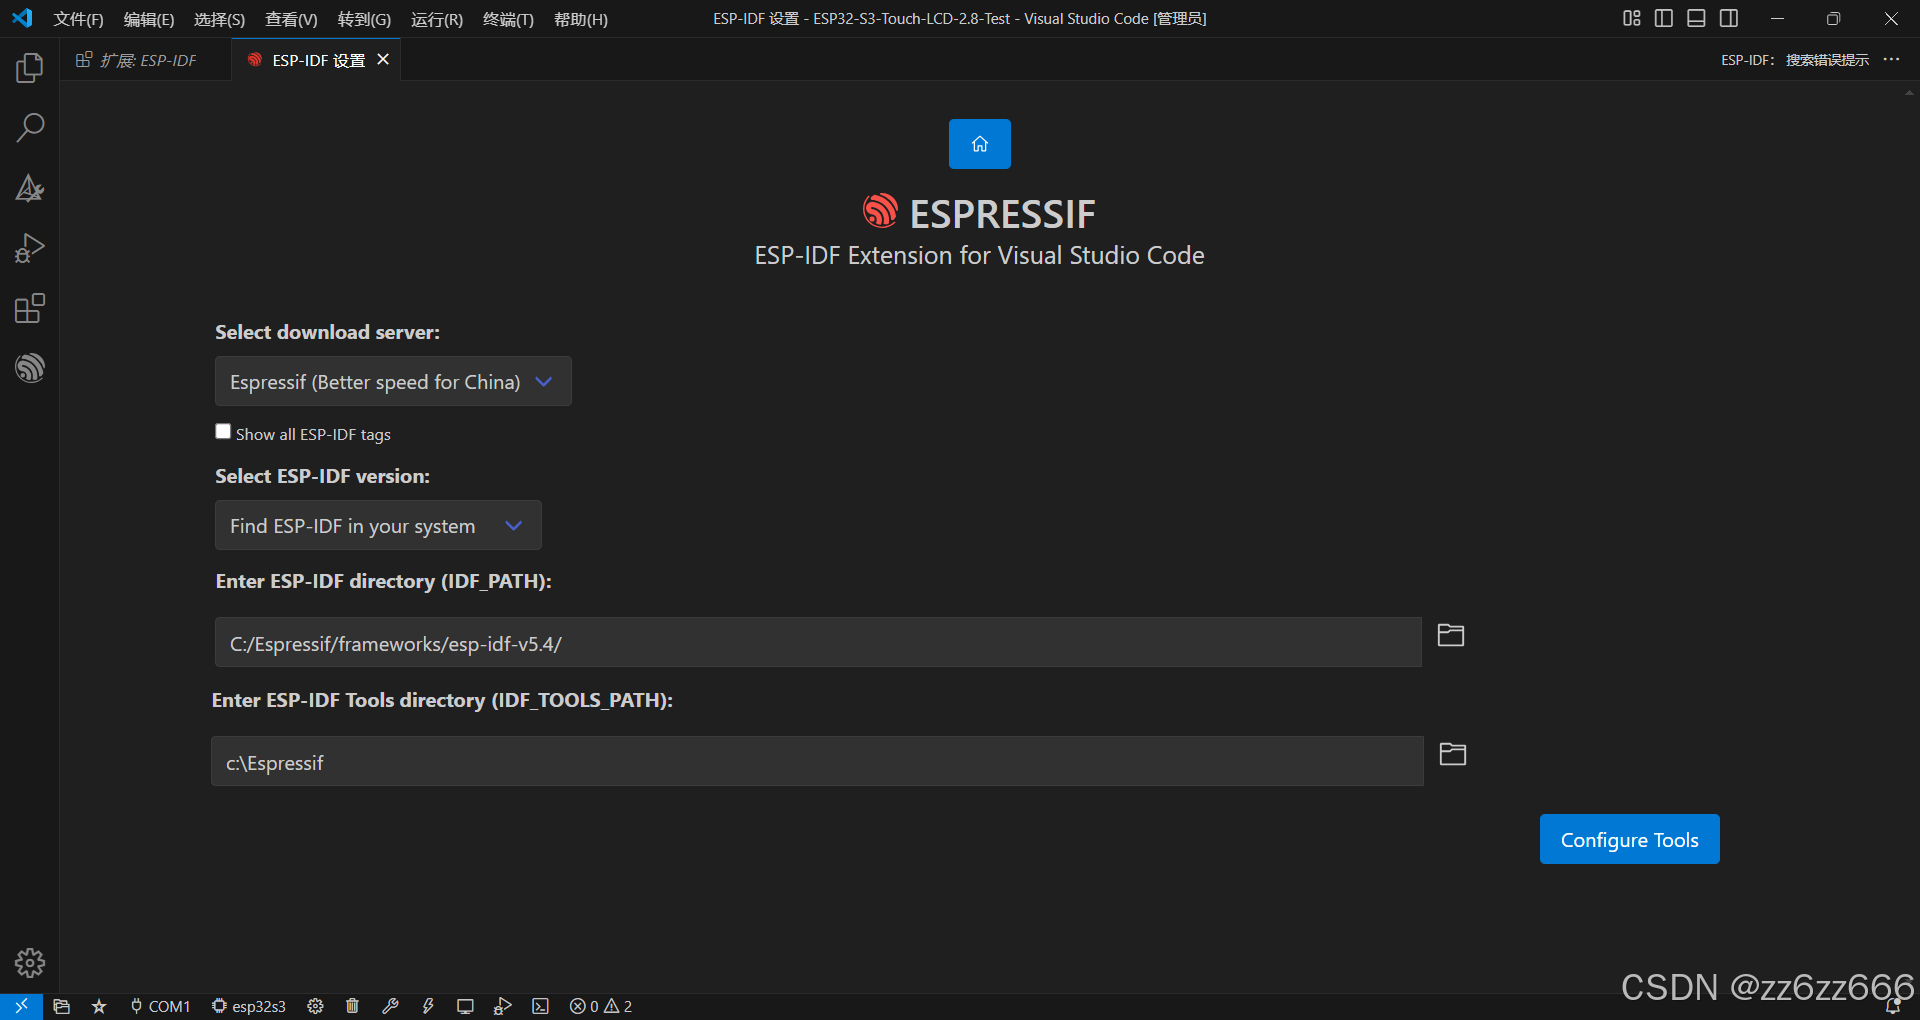Open the 终端(T) menu
Image resolution: width=1920 pixels, height=1020 pixels.
click(508, 19)
